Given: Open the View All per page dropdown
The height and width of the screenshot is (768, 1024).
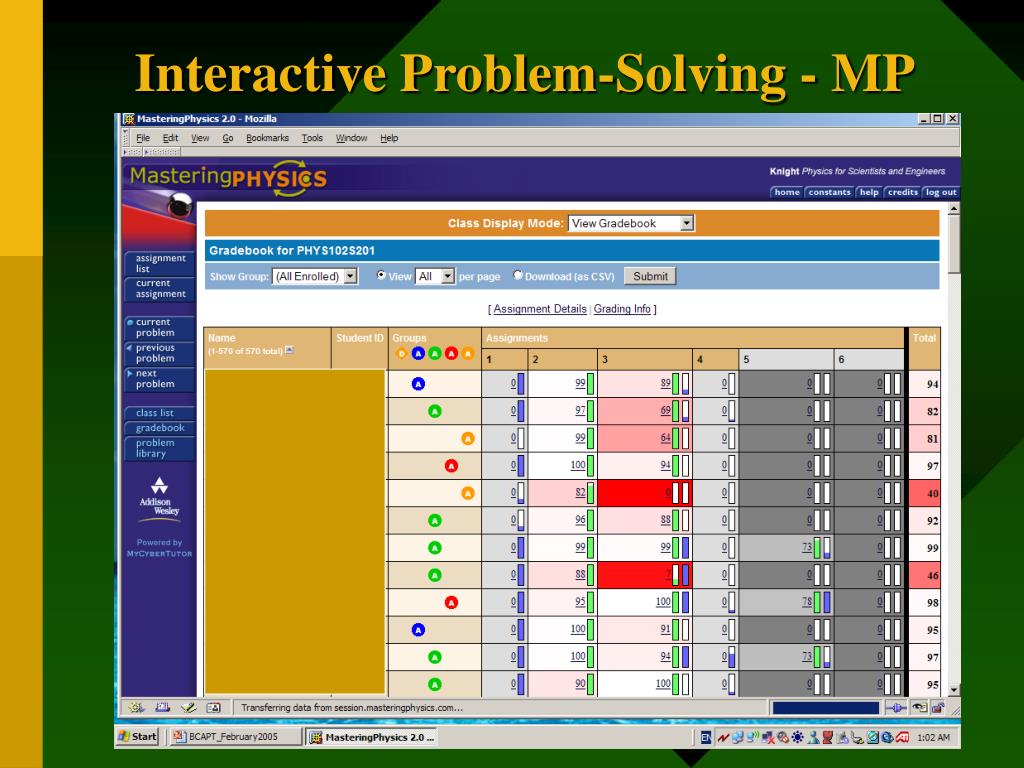Looking at the screenshot, I should tap(435, 276).
